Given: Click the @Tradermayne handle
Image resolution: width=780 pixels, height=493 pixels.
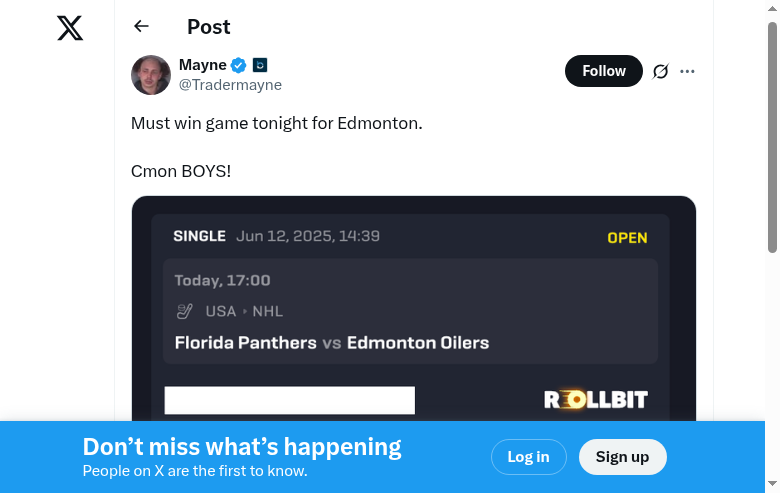Looking at the screenshot, I should [230, 85].
